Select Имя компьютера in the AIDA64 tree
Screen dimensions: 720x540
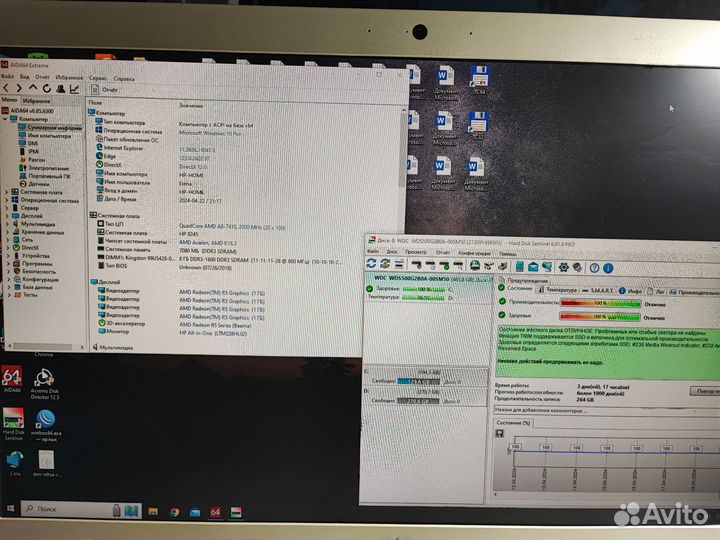click(x=45, y=136)
